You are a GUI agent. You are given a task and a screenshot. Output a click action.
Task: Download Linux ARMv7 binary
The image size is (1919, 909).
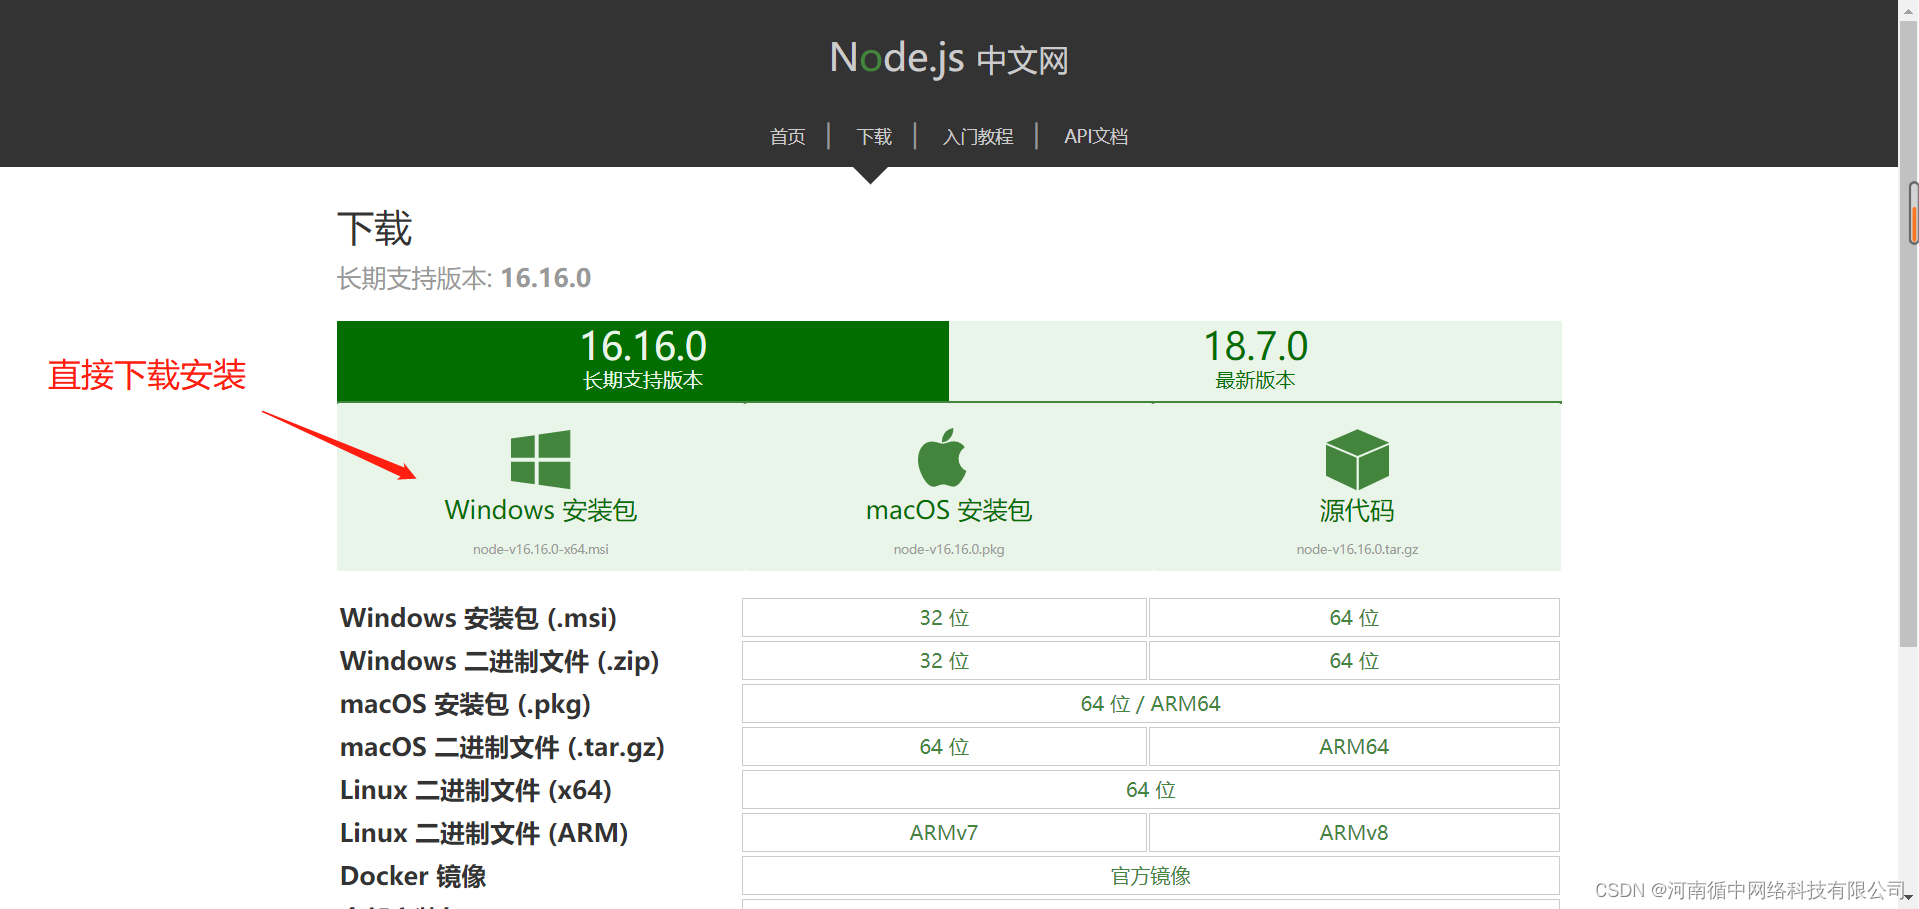coord(944,833)
